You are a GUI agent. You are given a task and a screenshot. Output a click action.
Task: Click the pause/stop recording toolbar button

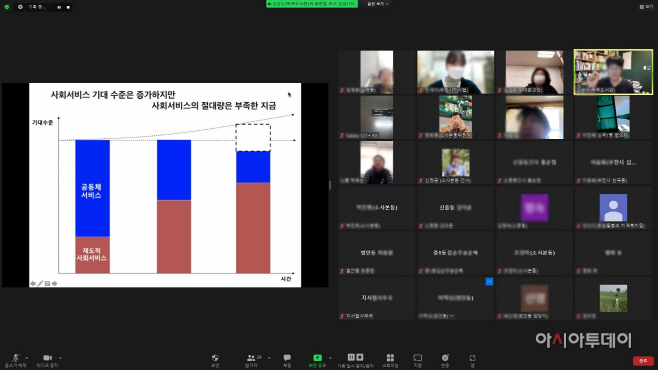pyautogui.click(x=355, y=360)
